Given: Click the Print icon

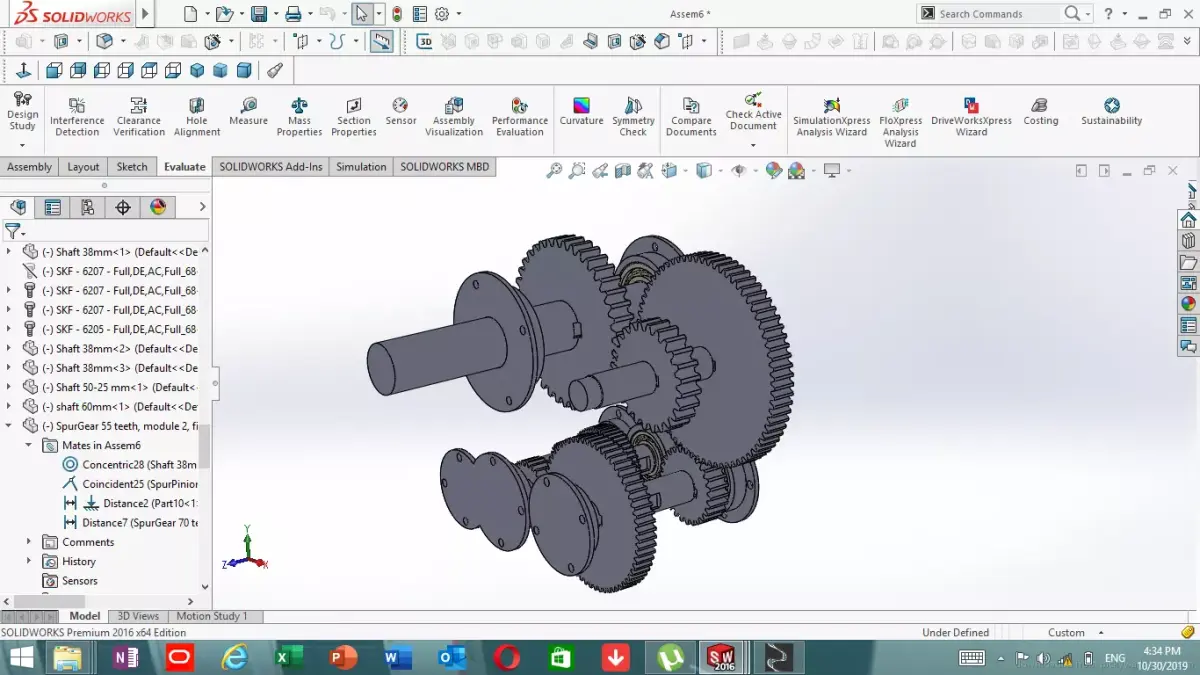Looking at the screenshot, I should (x=293, y=14).
